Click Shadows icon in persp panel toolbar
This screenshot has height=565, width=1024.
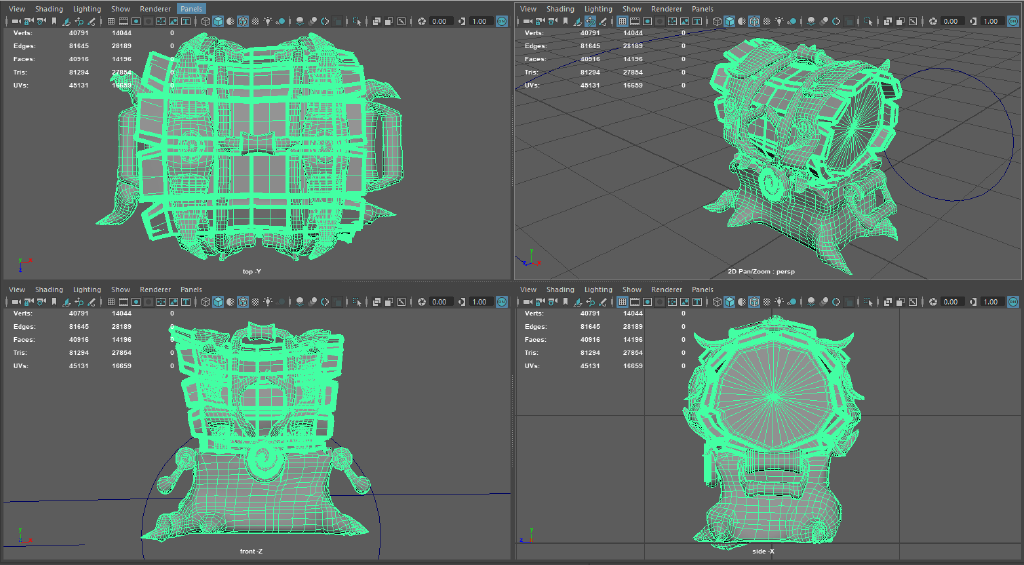pos(792,21)
